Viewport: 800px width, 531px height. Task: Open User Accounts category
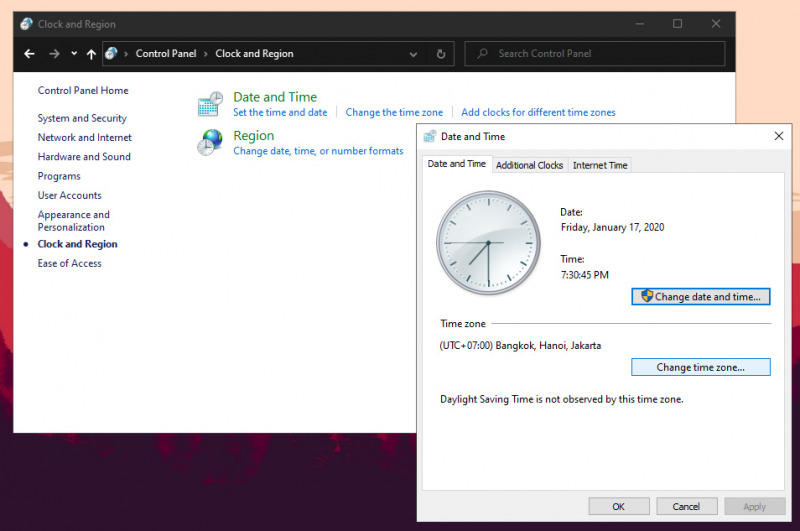69,195
